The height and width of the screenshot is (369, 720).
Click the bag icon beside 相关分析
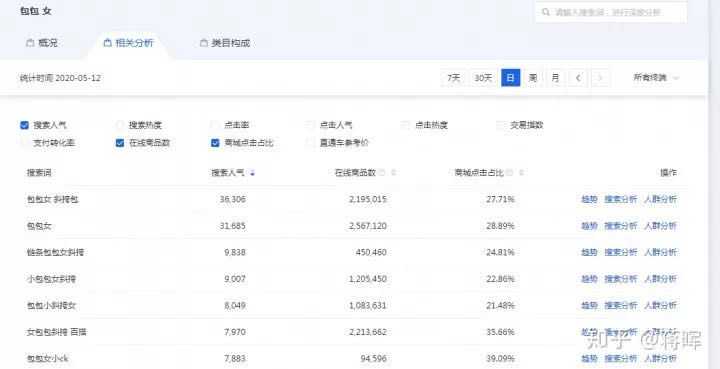pos(107,43)
